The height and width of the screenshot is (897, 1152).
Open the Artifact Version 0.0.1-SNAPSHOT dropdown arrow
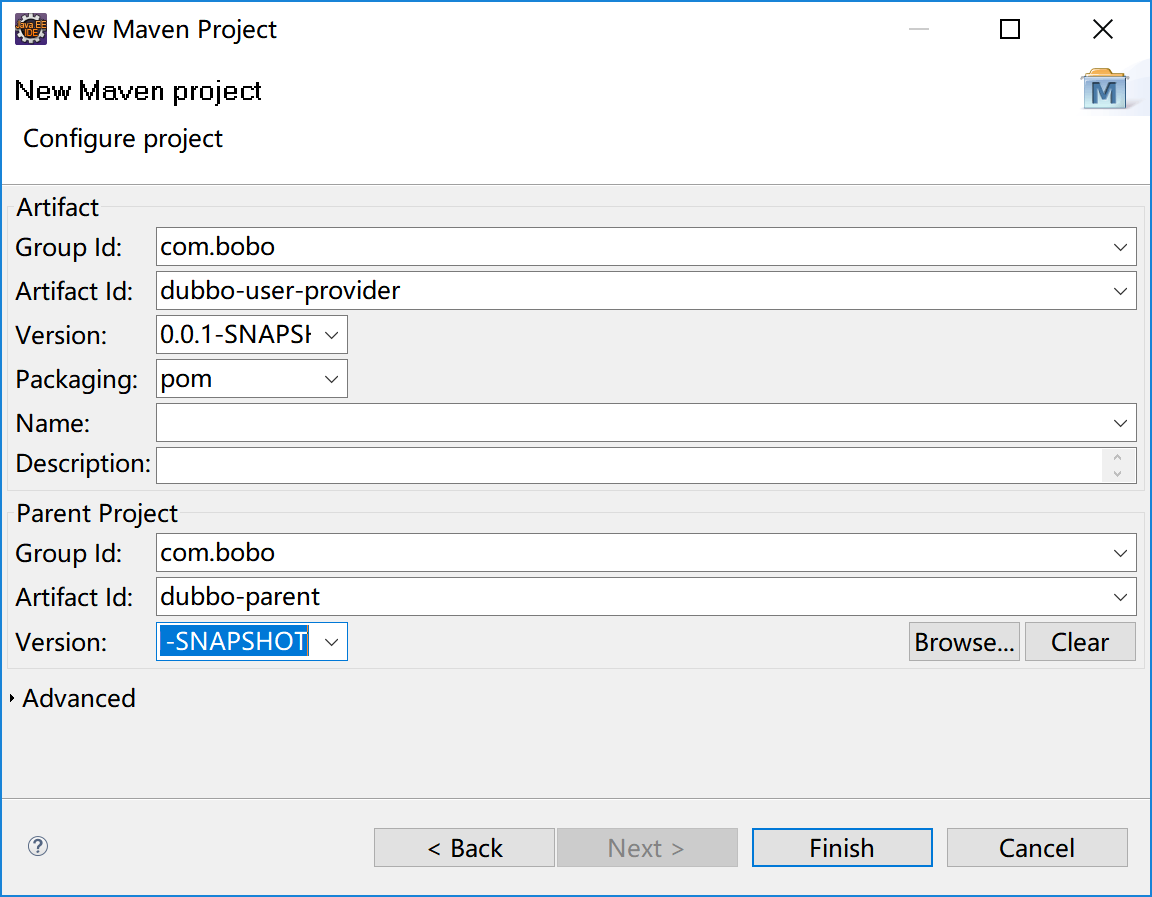[x=331, y=335]
